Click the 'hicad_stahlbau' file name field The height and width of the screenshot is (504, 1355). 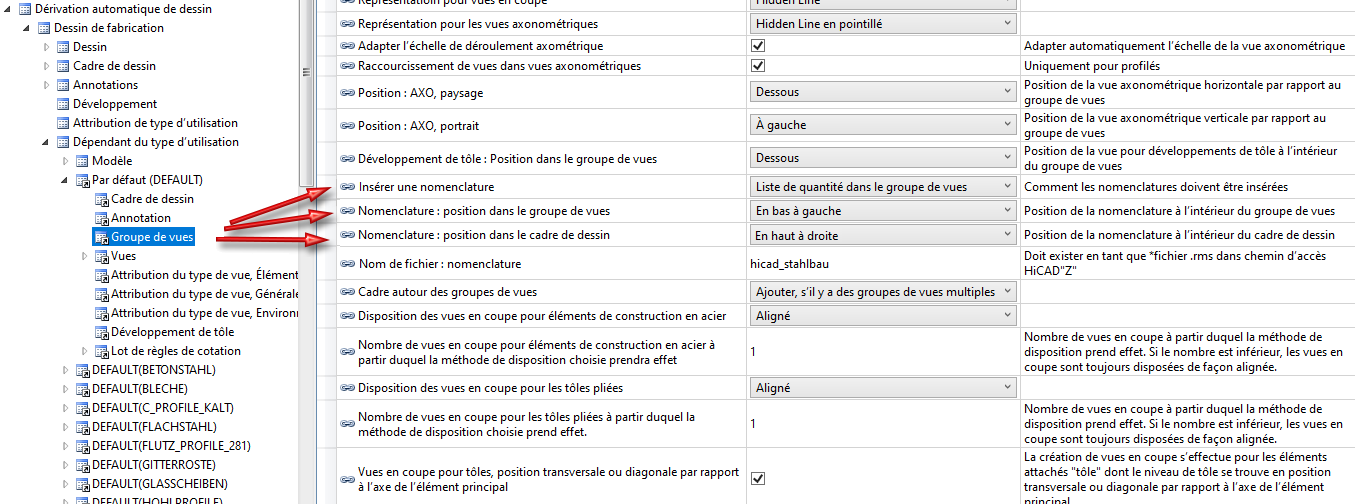click(x=881, y=264)
